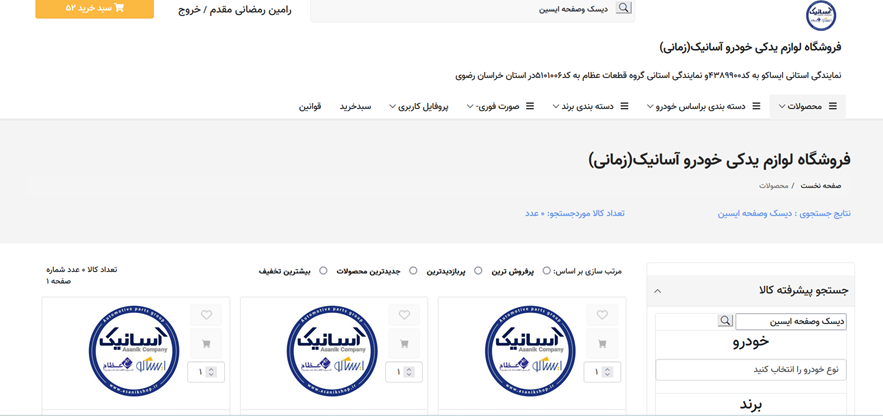The width and height of the screenshot is (883, 416).
Task: Click the hamburger icon beside صورت فوری-
Action: (530, 106)
